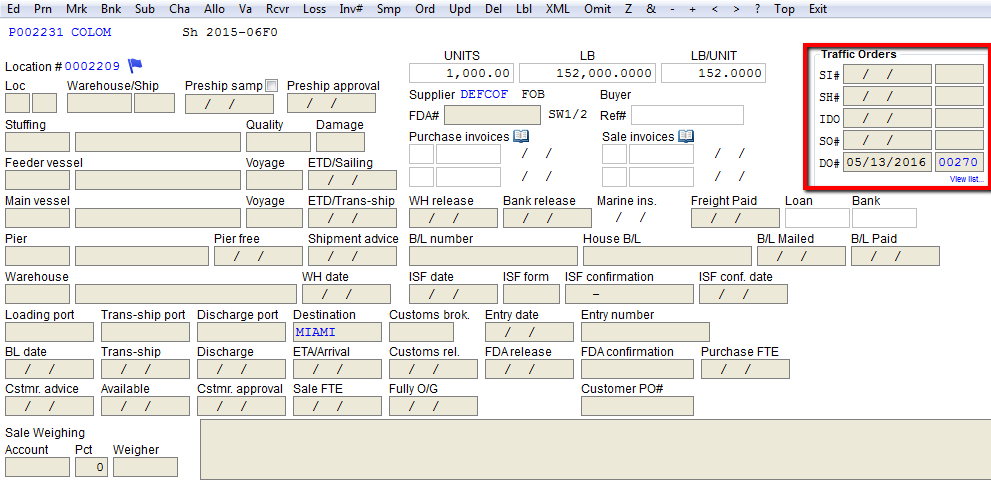Open the Ed menu
This screenshot has width=991, height=481.
point(13,9)
